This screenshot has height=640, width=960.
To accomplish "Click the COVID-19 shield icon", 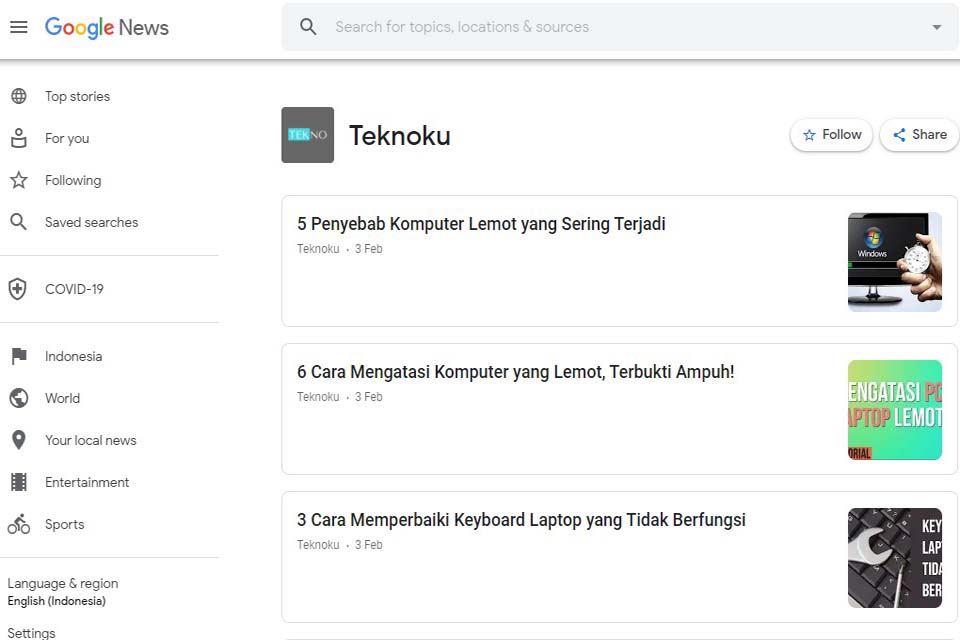I will (18, 289).
